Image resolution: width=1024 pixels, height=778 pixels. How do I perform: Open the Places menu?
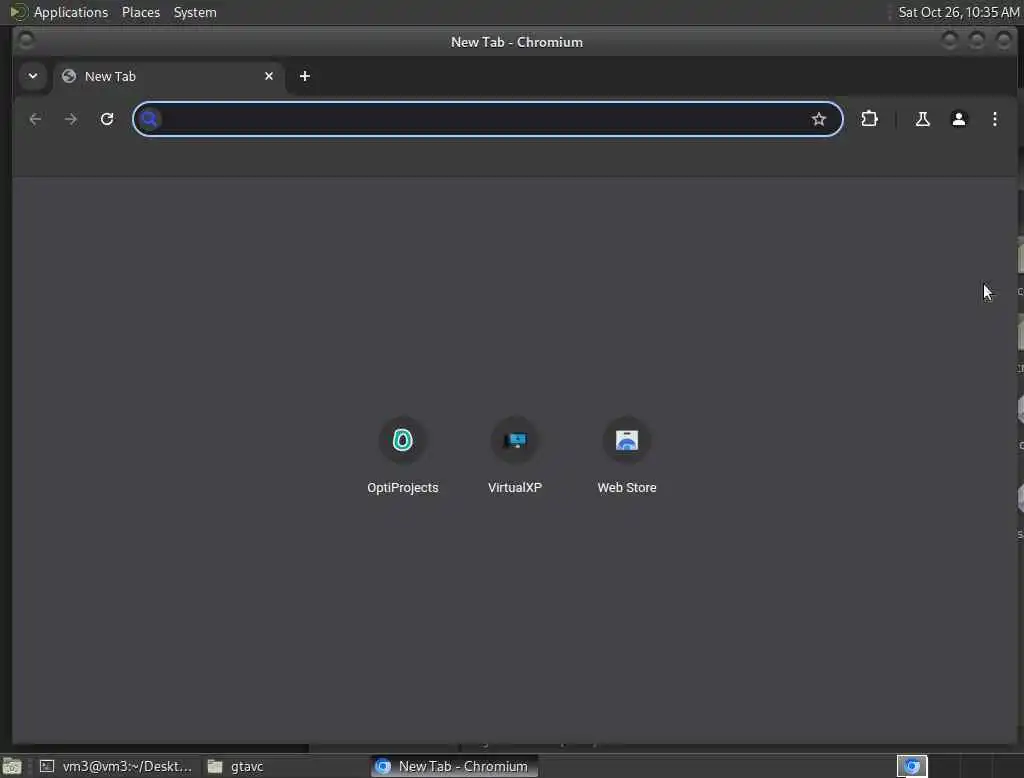[x=141, y=12]
